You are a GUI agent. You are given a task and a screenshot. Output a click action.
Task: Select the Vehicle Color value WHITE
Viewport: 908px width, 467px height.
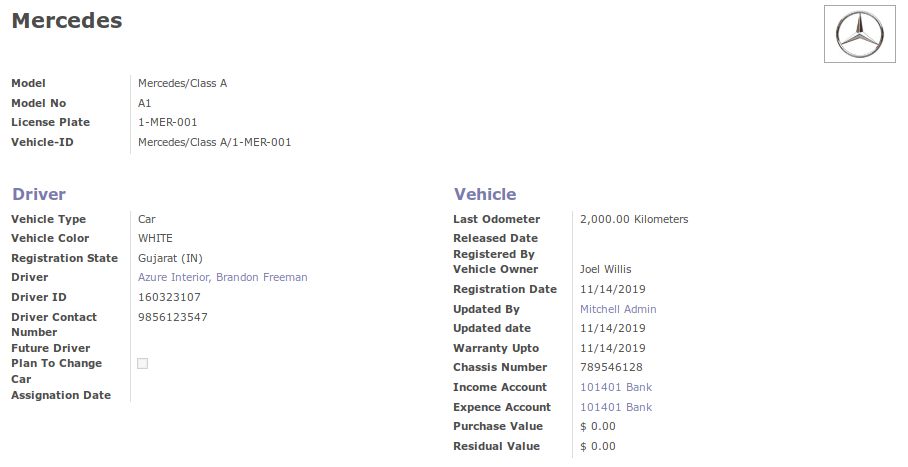click(155, 238)
